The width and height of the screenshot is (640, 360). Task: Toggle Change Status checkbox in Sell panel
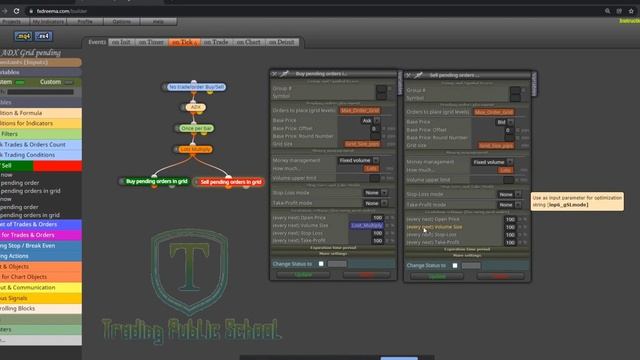click(455, 266)
